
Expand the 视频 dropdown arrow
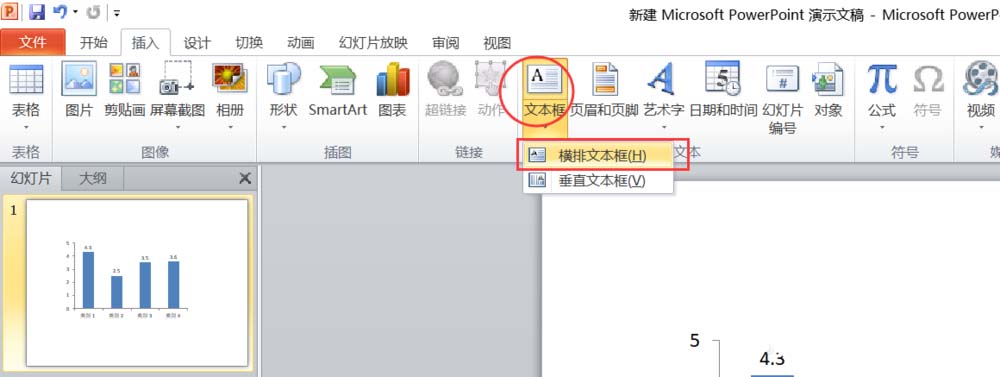(981, 128)
